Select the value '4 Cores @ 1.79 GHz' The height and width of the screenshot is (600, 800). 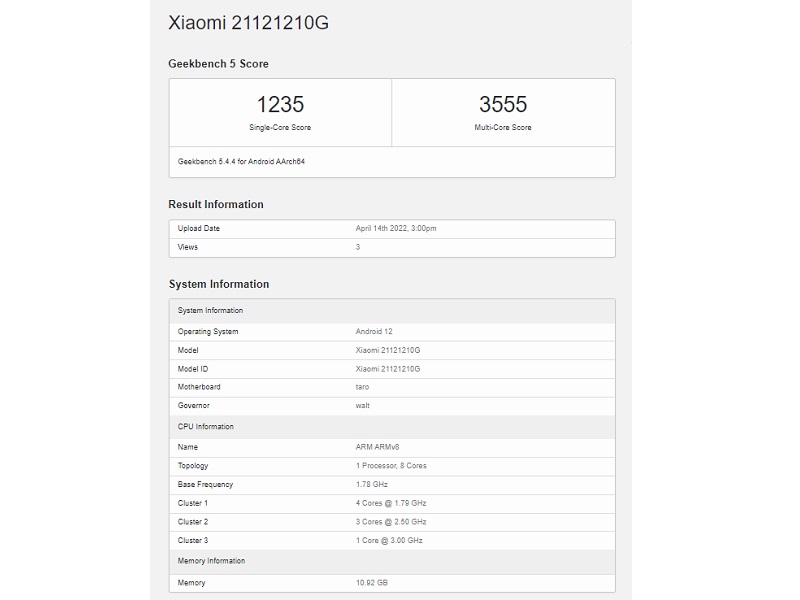tap(391, 504)
